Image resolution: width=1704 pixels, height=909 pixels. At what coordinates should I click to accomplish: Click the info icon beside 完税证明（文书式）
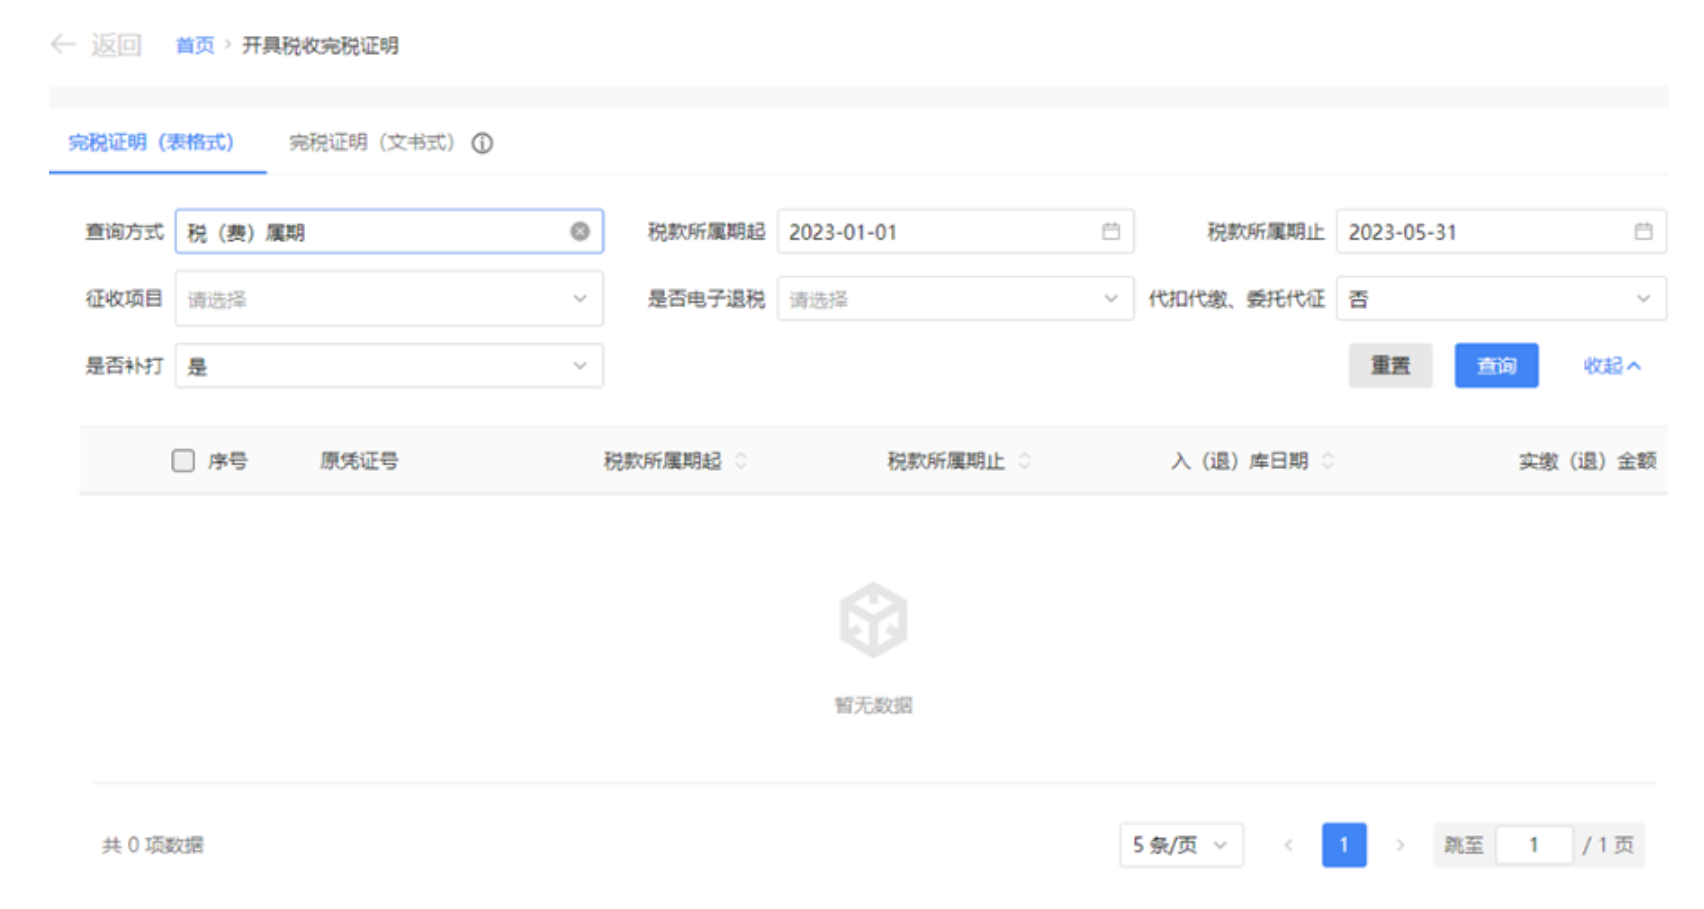click(482, 143)
